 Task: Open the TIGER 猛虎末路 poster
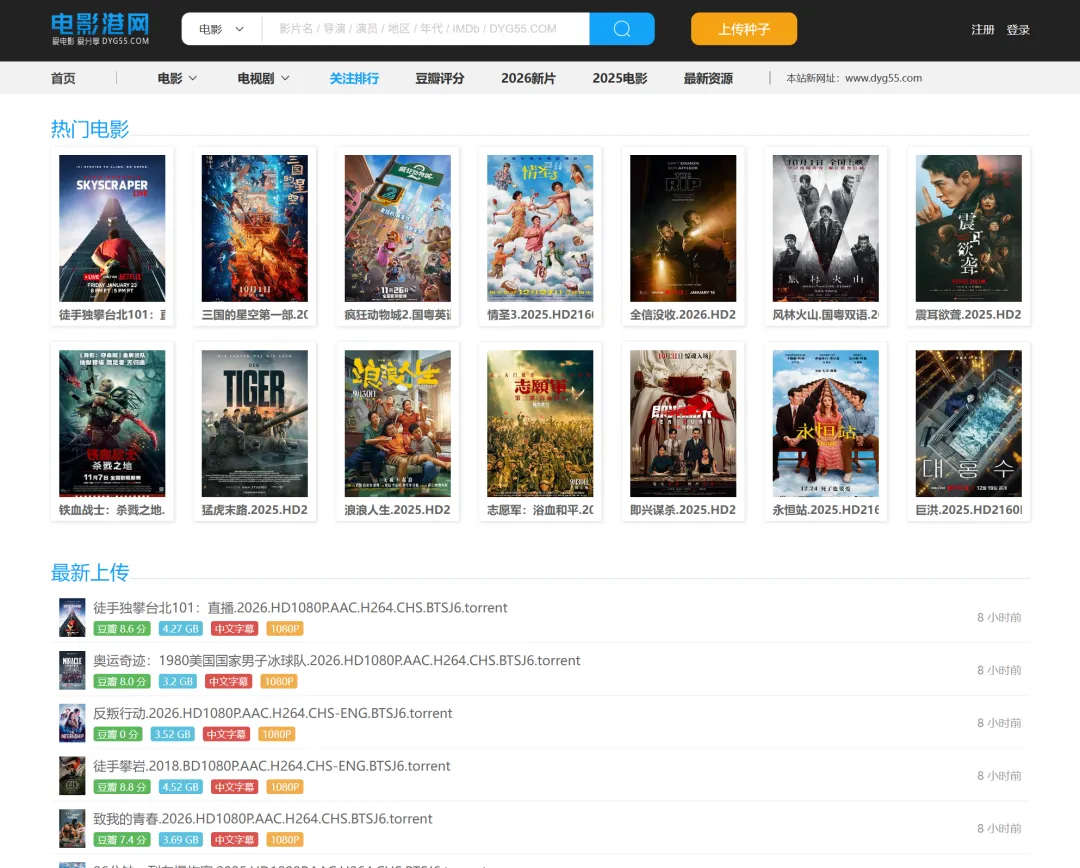(255, 424)
